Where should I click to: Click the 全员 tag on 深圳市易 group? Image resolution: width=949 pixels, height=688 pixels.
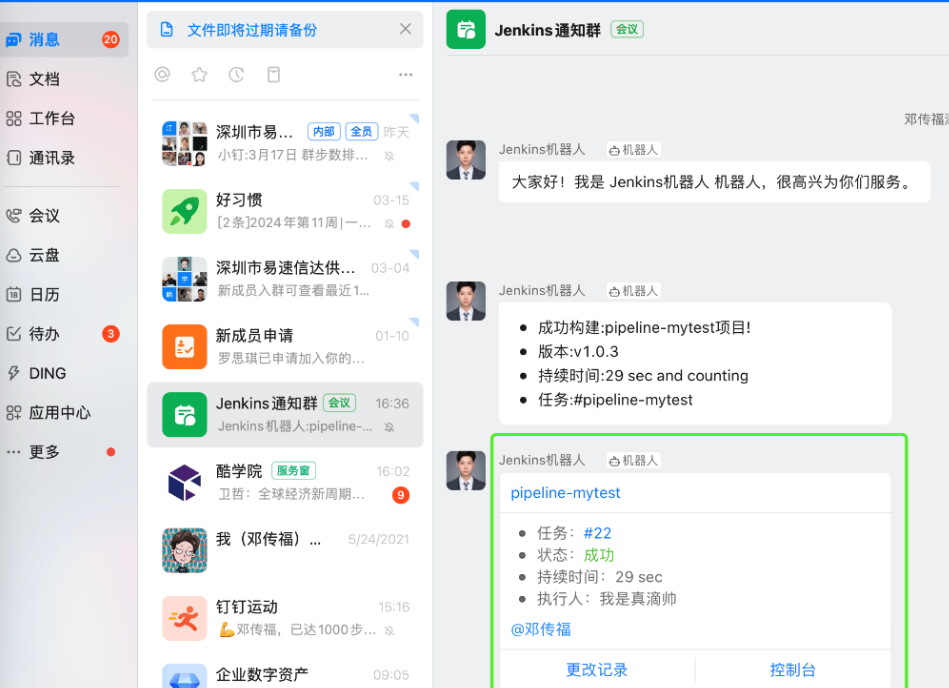coord(361,131)
